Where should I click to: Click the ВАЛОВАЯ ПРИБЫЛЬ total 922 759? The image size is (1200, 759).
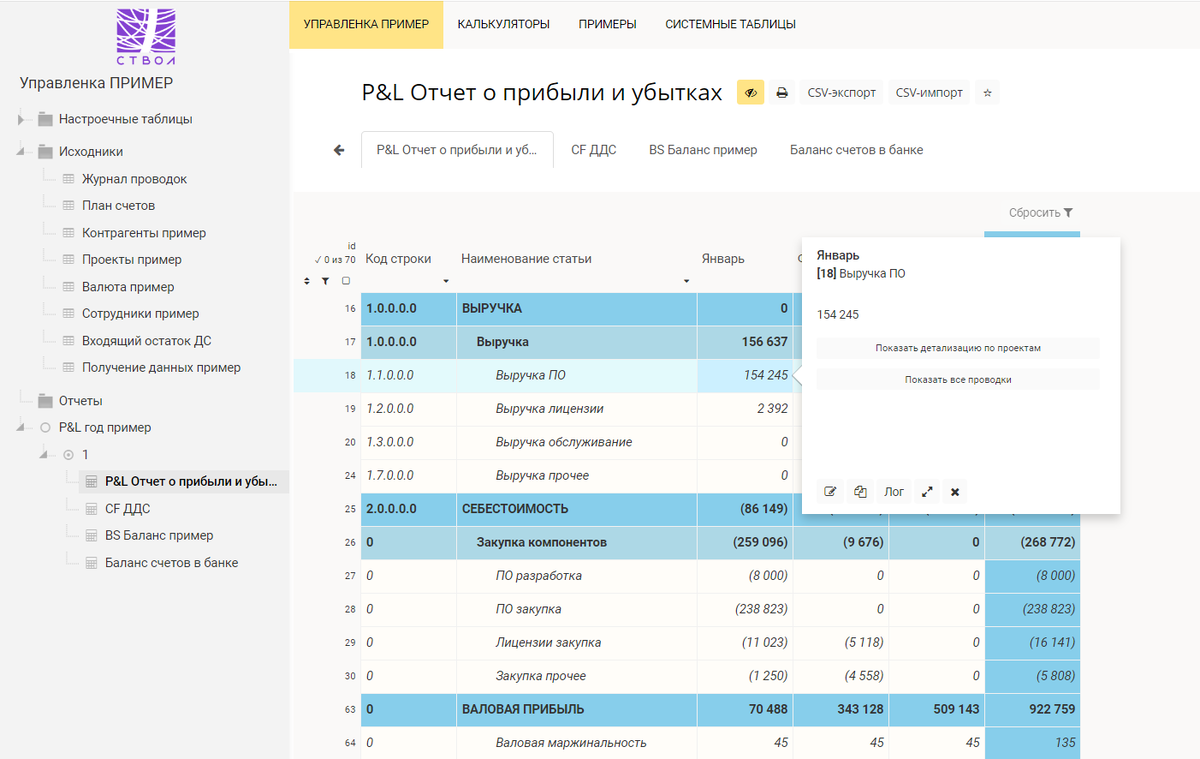click(x=1032, y=710)
